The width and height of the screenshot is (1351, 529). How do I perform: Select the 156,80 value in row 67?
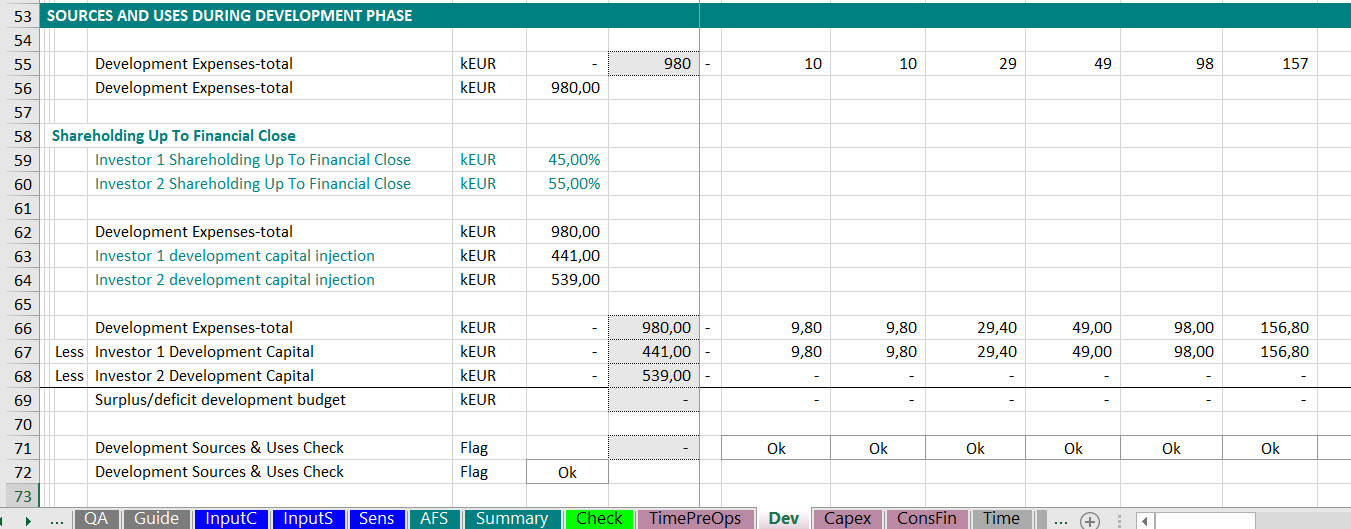pyautogui.click(x=1268, y=352)
